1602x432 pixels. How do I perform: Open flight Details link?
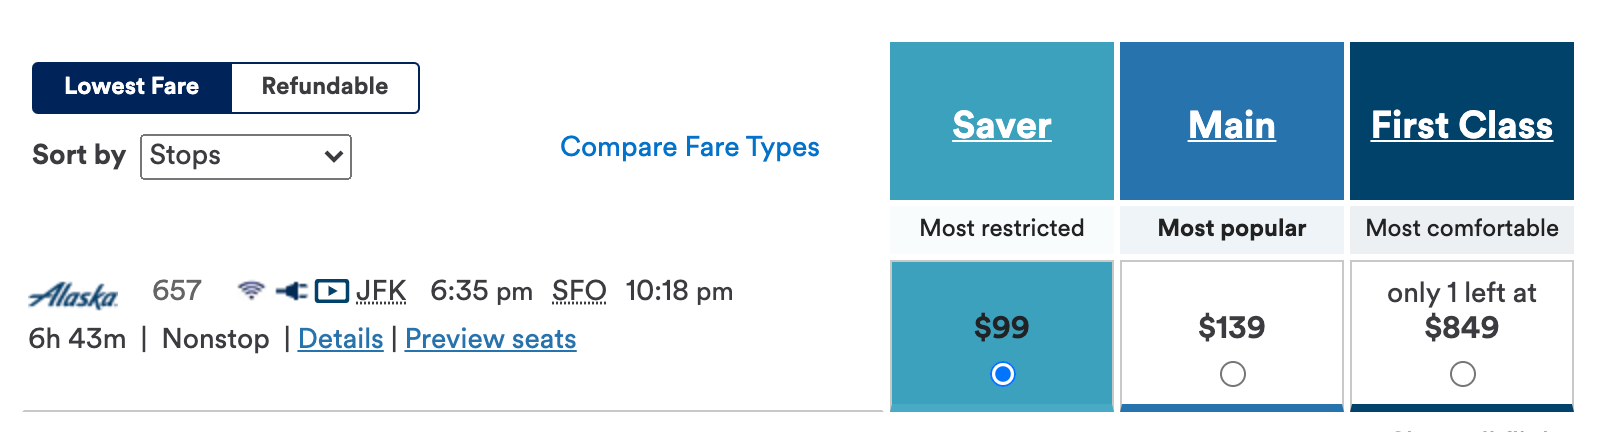coord(340,339)
